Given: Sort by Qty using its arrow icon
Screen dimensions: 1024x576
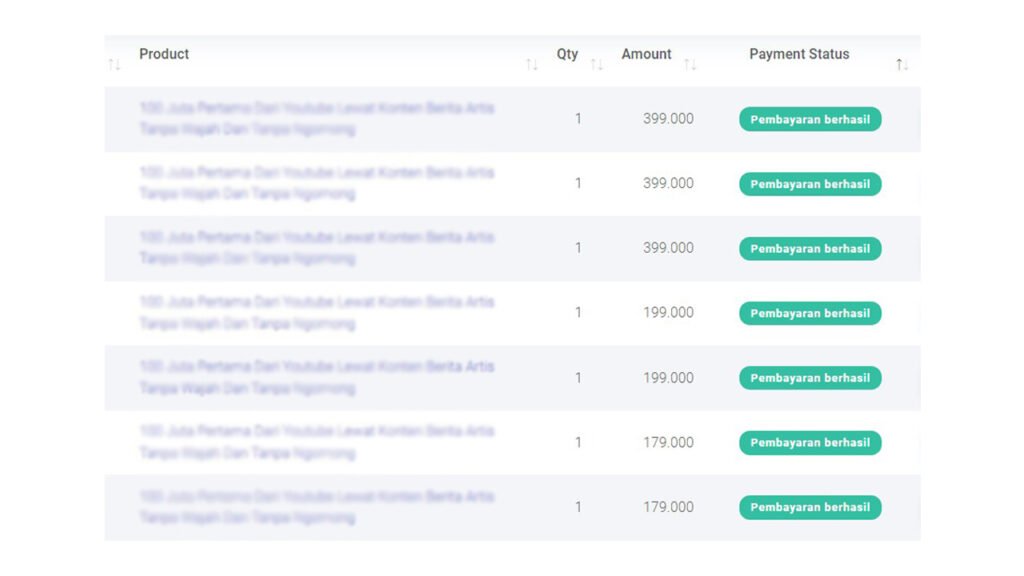Looking at the screenshot, I should (x=597, y=65).
